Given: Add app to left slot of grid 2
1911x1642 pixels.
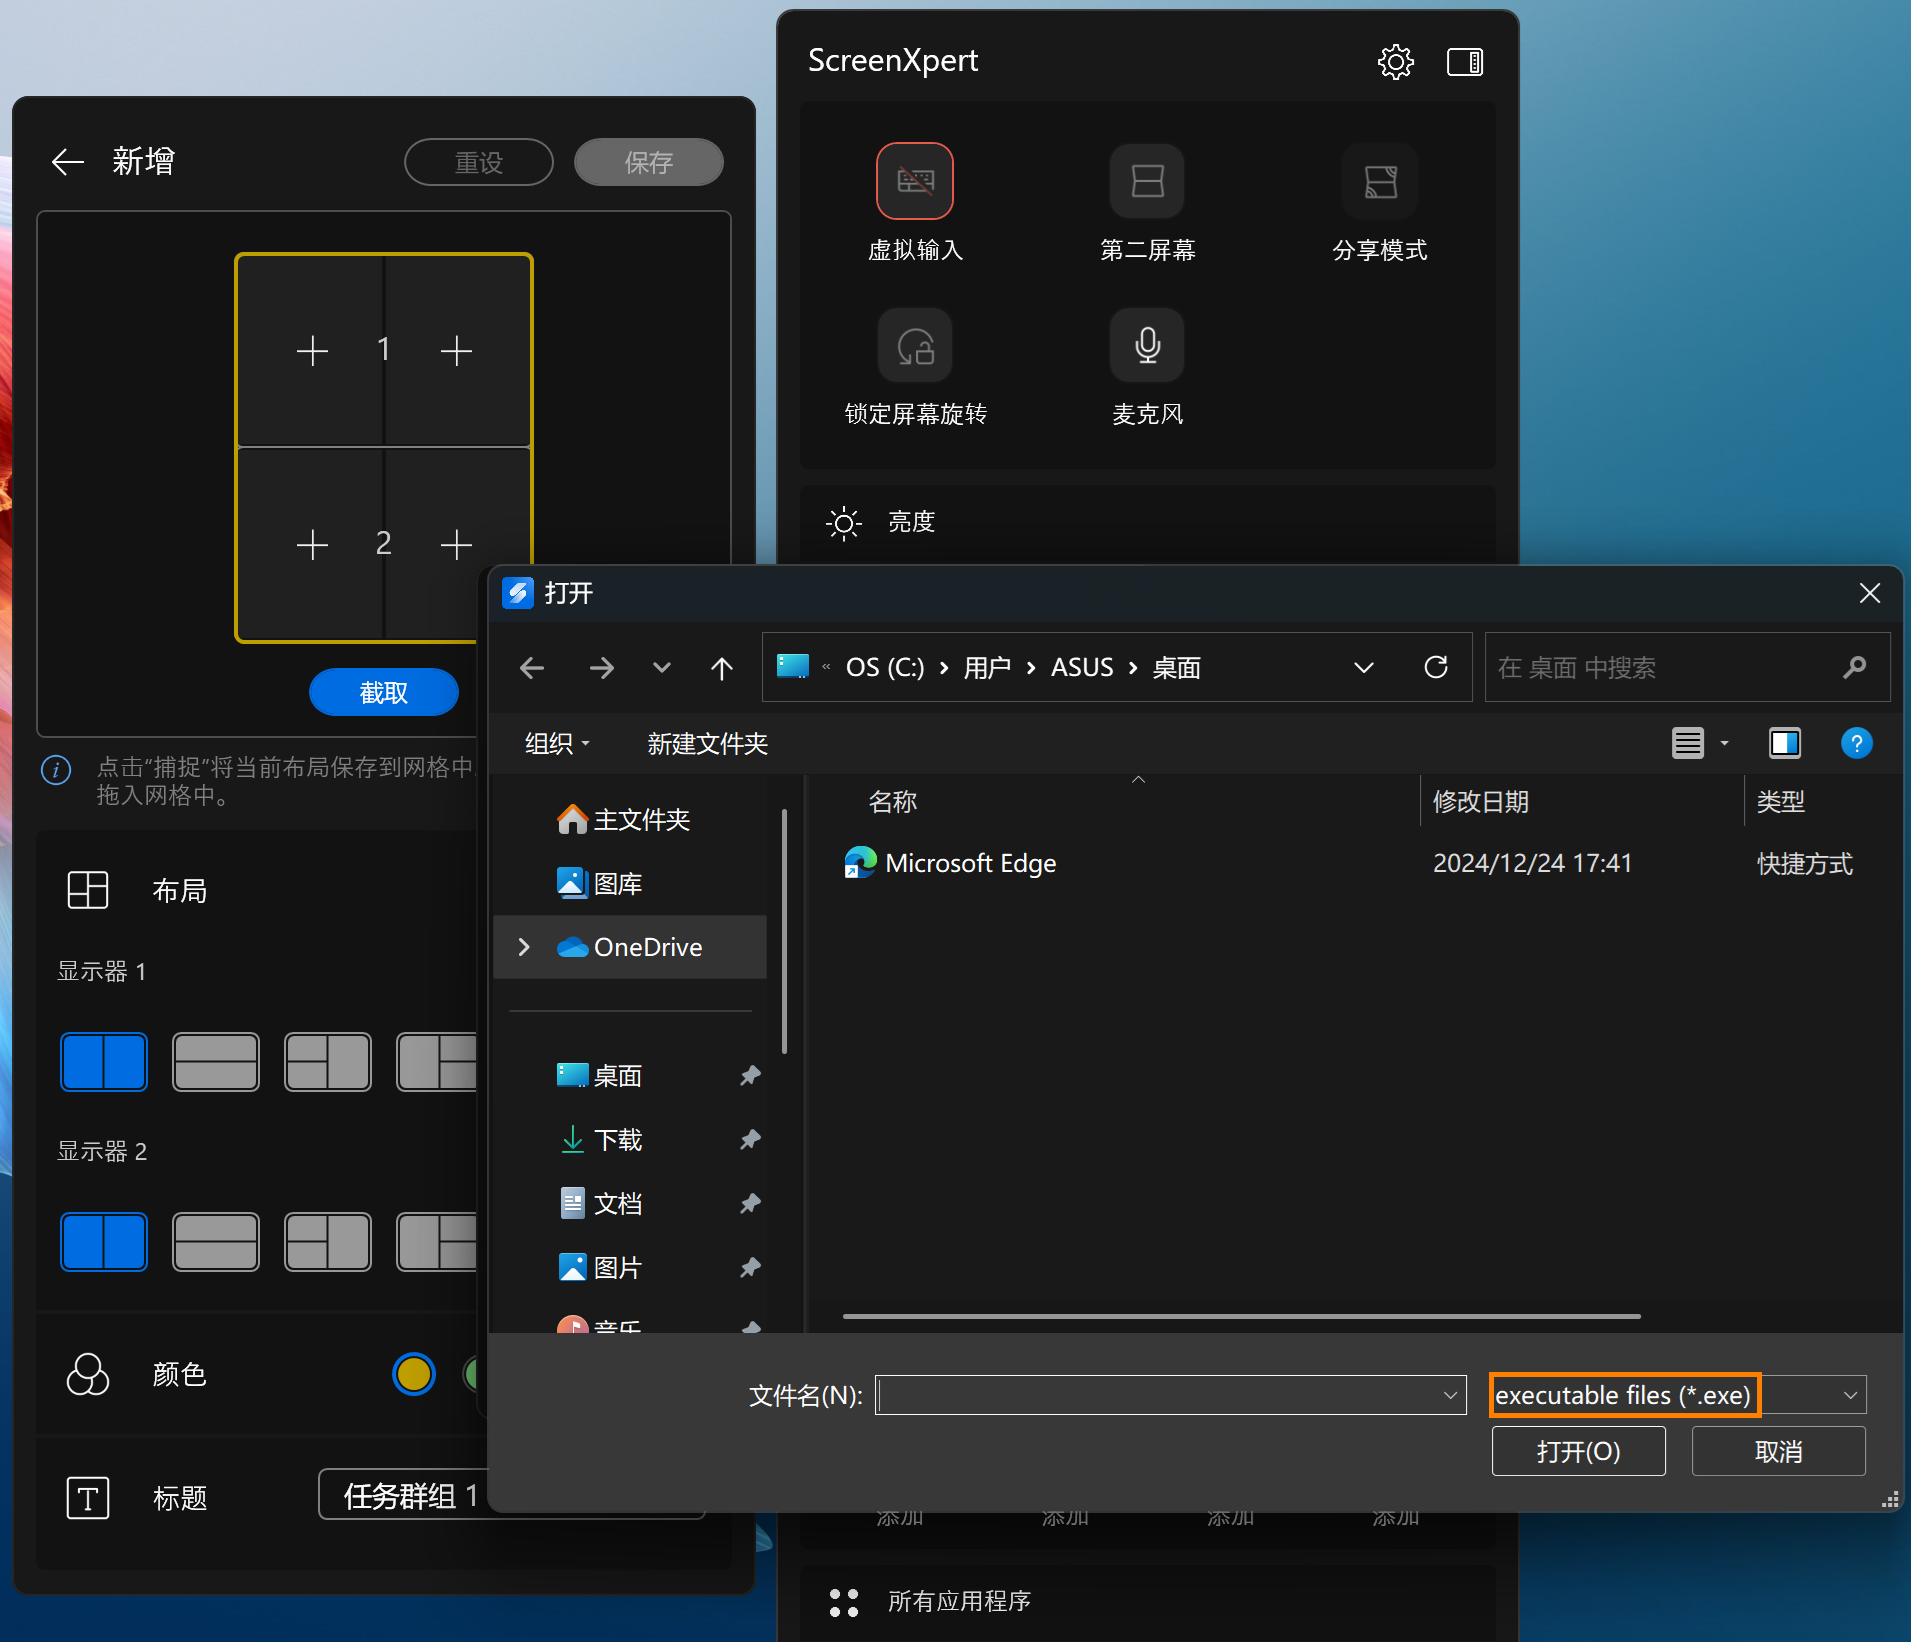Looking at the screenshot, I should click(x=312, y=544).
